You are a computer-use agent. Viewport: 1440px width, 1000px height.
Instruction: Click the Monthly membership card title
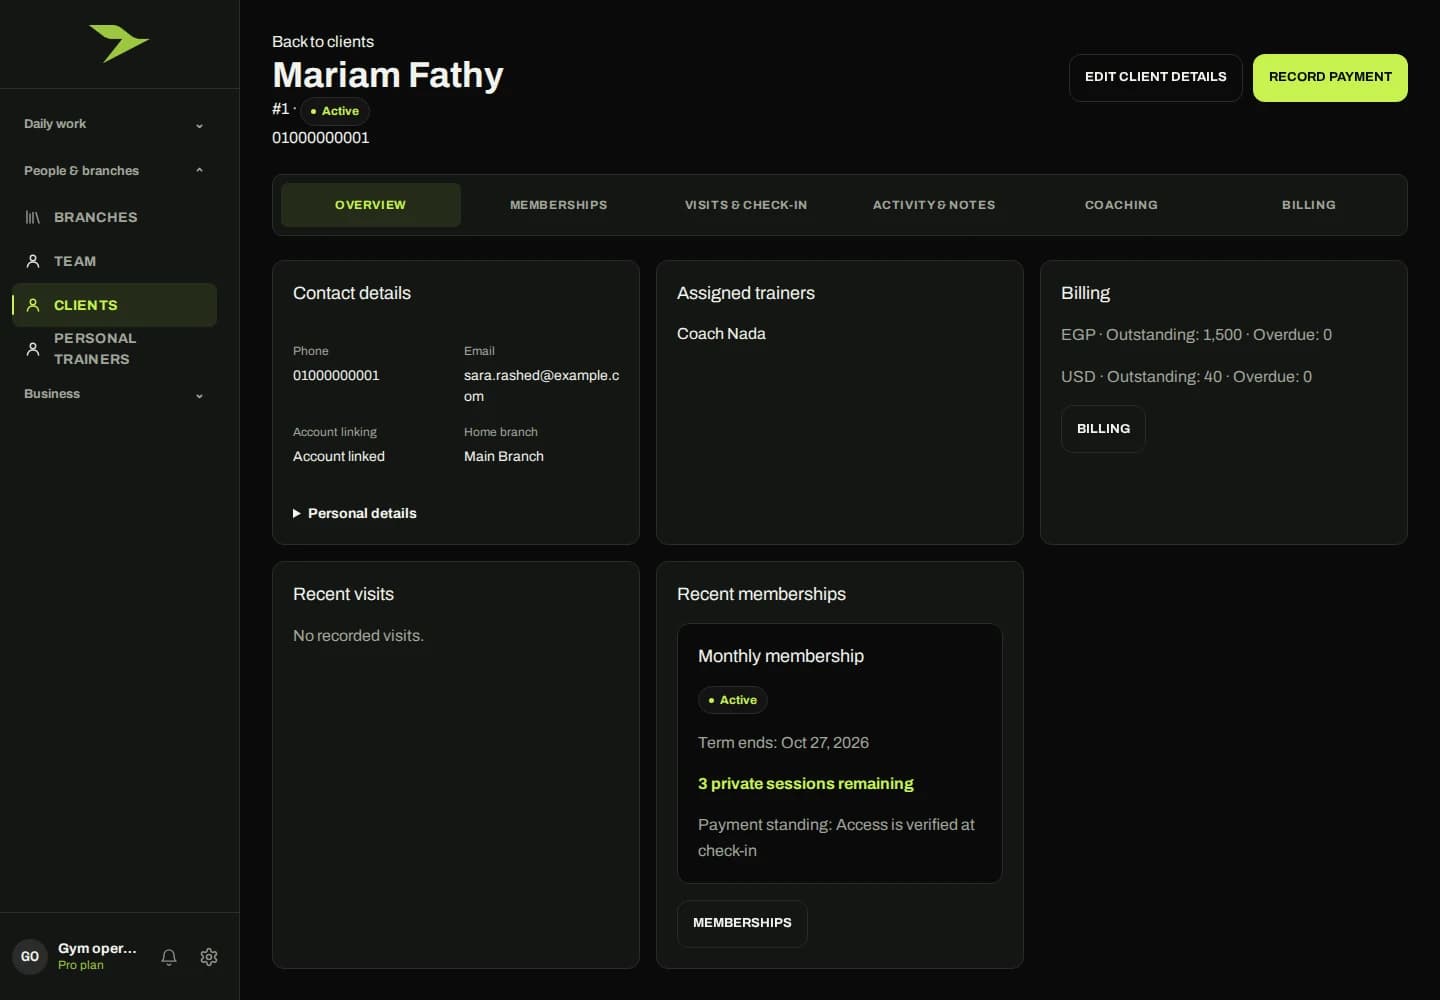[781, 656]
